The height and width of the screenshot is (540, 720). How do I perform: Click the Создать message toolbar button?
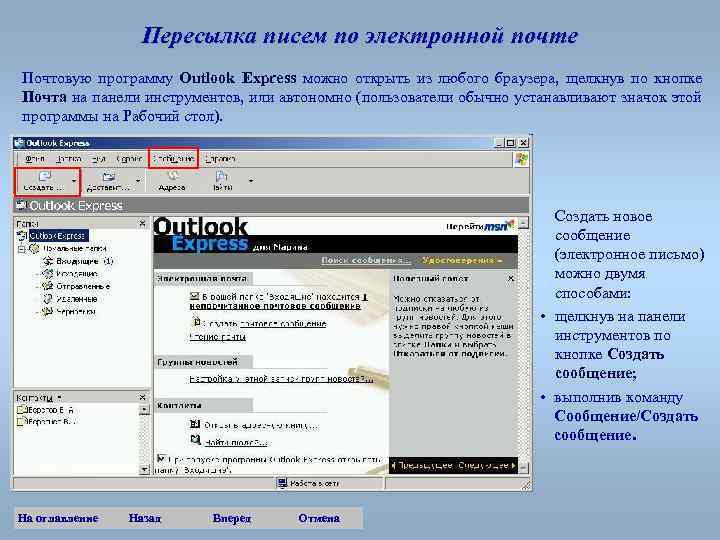[x=43, y=181]
